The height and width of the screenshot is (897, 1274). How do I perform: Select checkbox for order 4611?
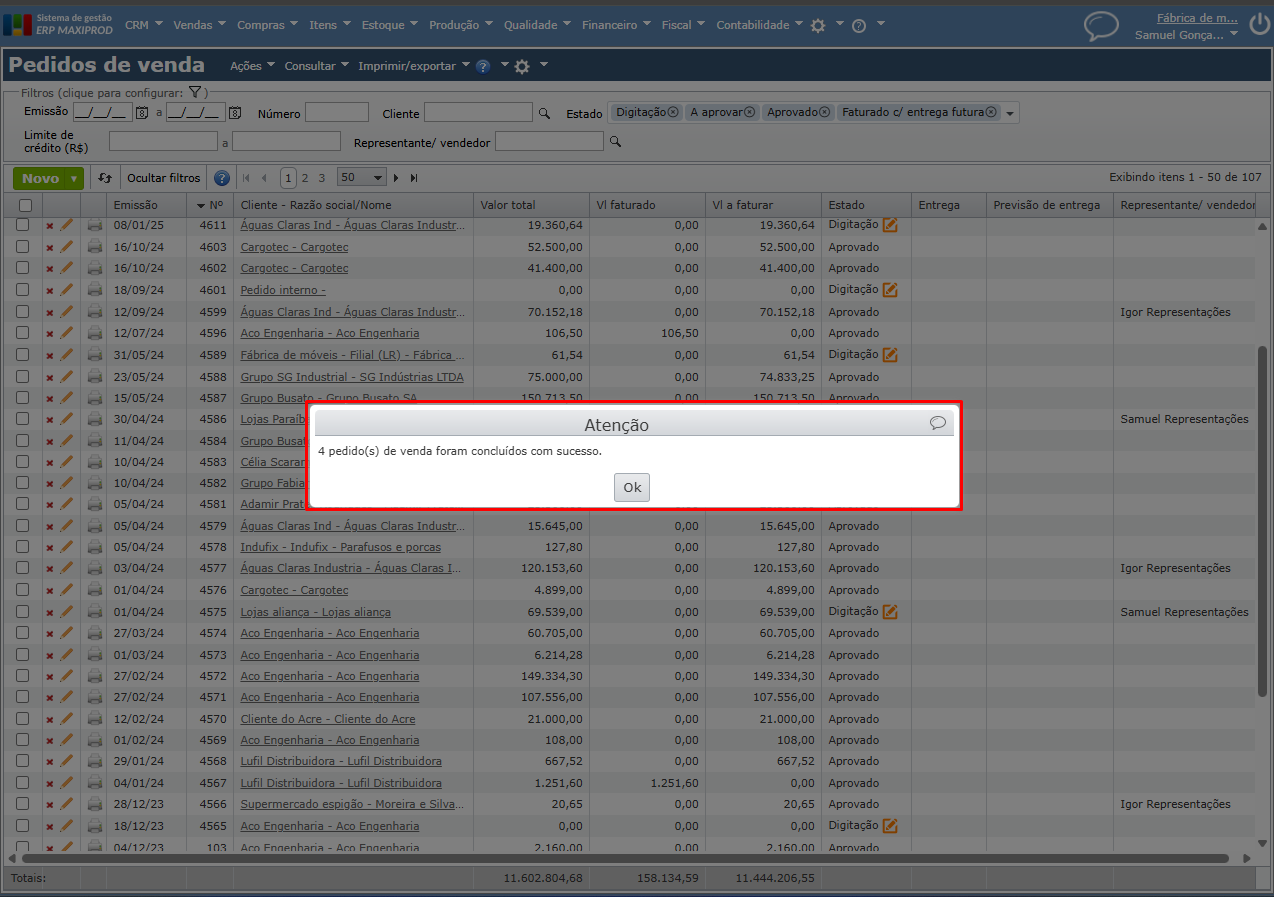(x=23, y=225)
